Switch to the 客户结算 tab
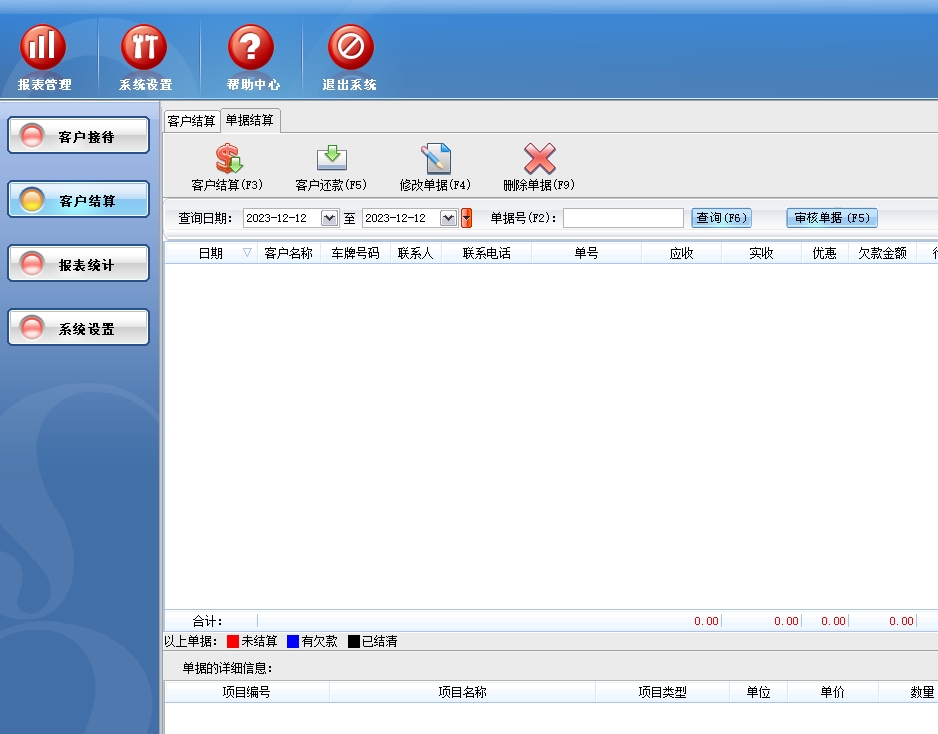 pos(191,121)
